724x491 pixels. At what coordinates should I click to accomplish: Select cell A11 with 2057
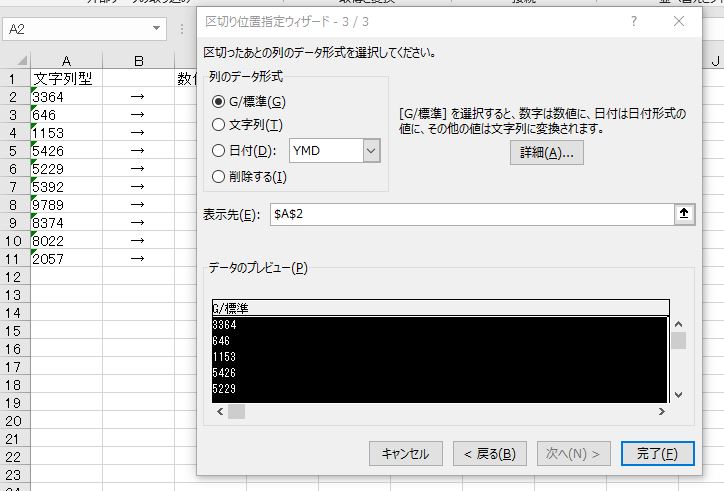coord(66,259)
